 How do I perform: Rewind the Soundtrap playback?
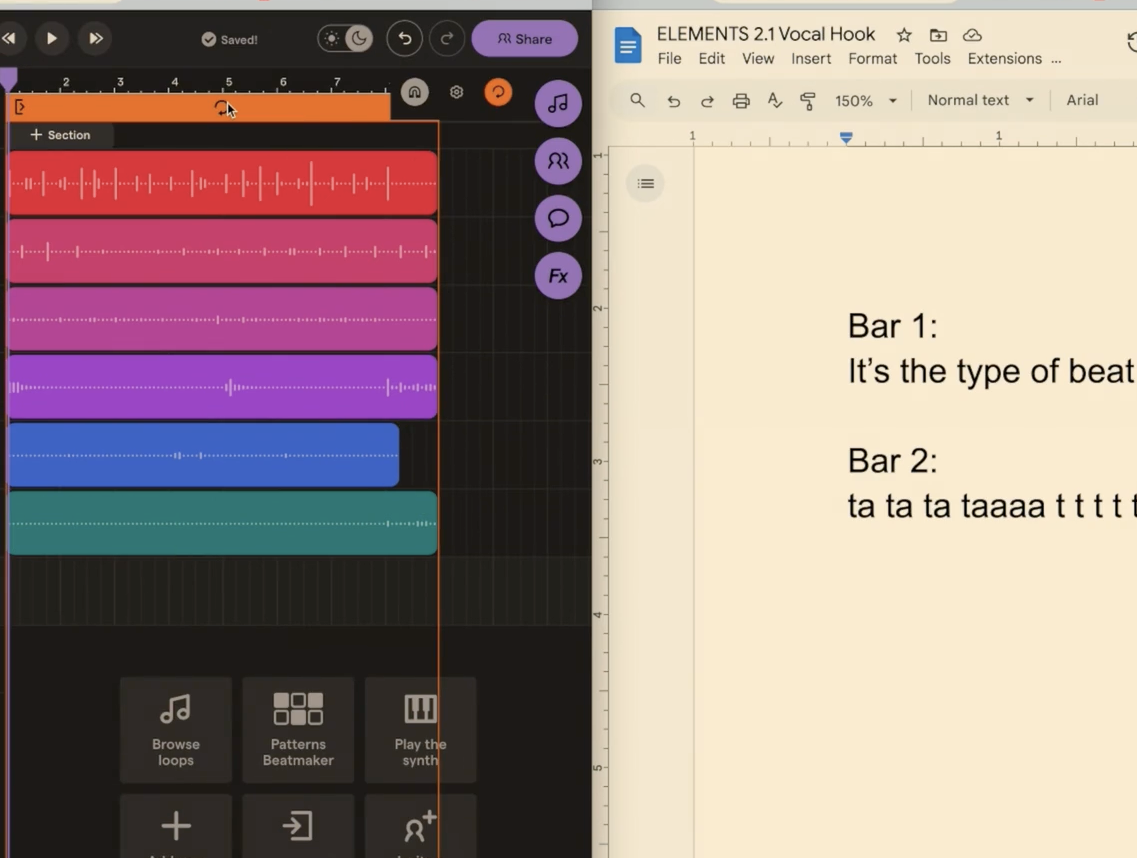(x=9, y=38)
